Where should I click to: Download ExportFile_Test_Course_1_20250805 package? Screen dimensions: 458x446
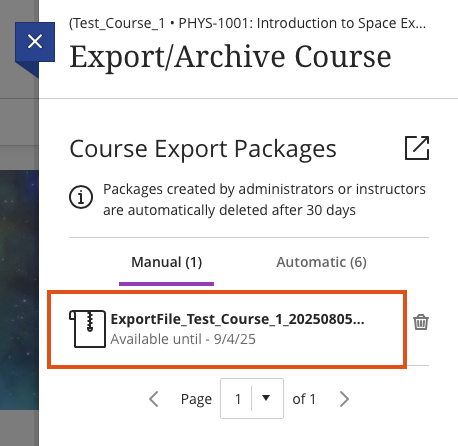237,319
